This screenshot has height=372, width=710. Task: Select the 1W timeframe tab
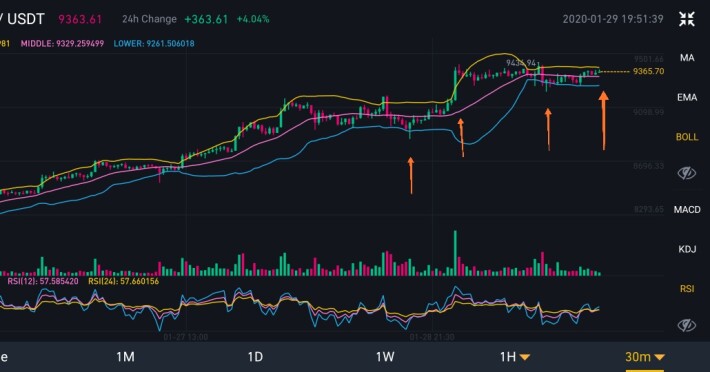coord(385,357)
